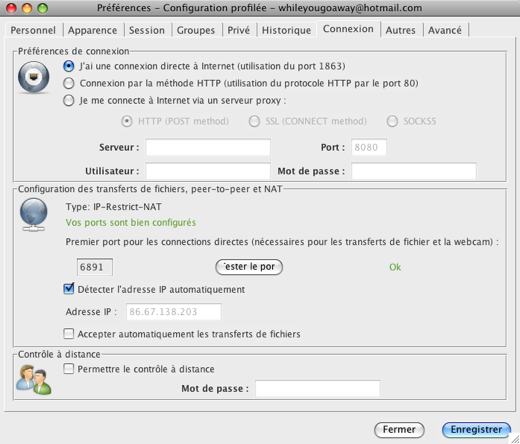
Task: Click the remote control Mot de passe field
Action: coord(317,389)
